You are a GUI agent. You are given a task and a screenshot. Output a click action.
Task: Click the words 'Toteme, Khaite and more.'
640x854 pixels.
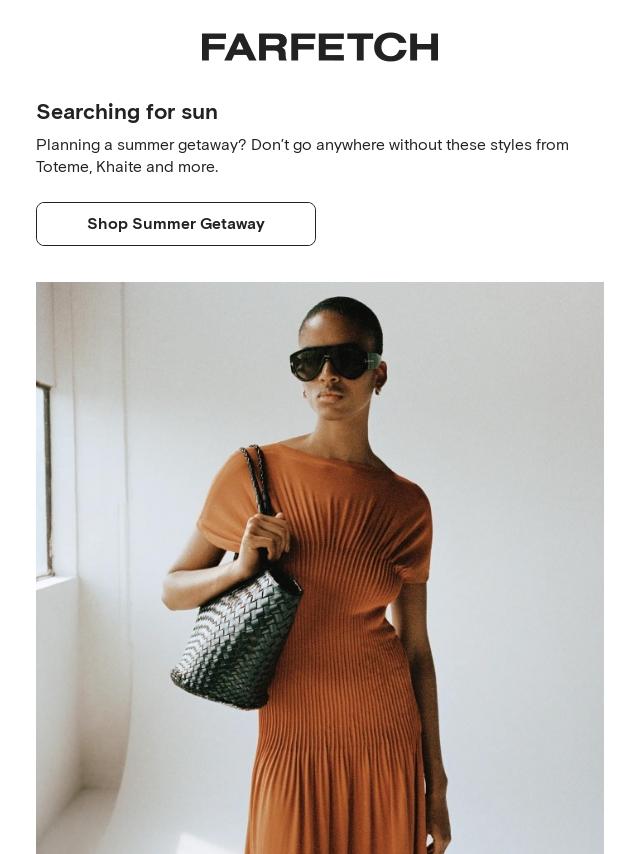point(127,167)
